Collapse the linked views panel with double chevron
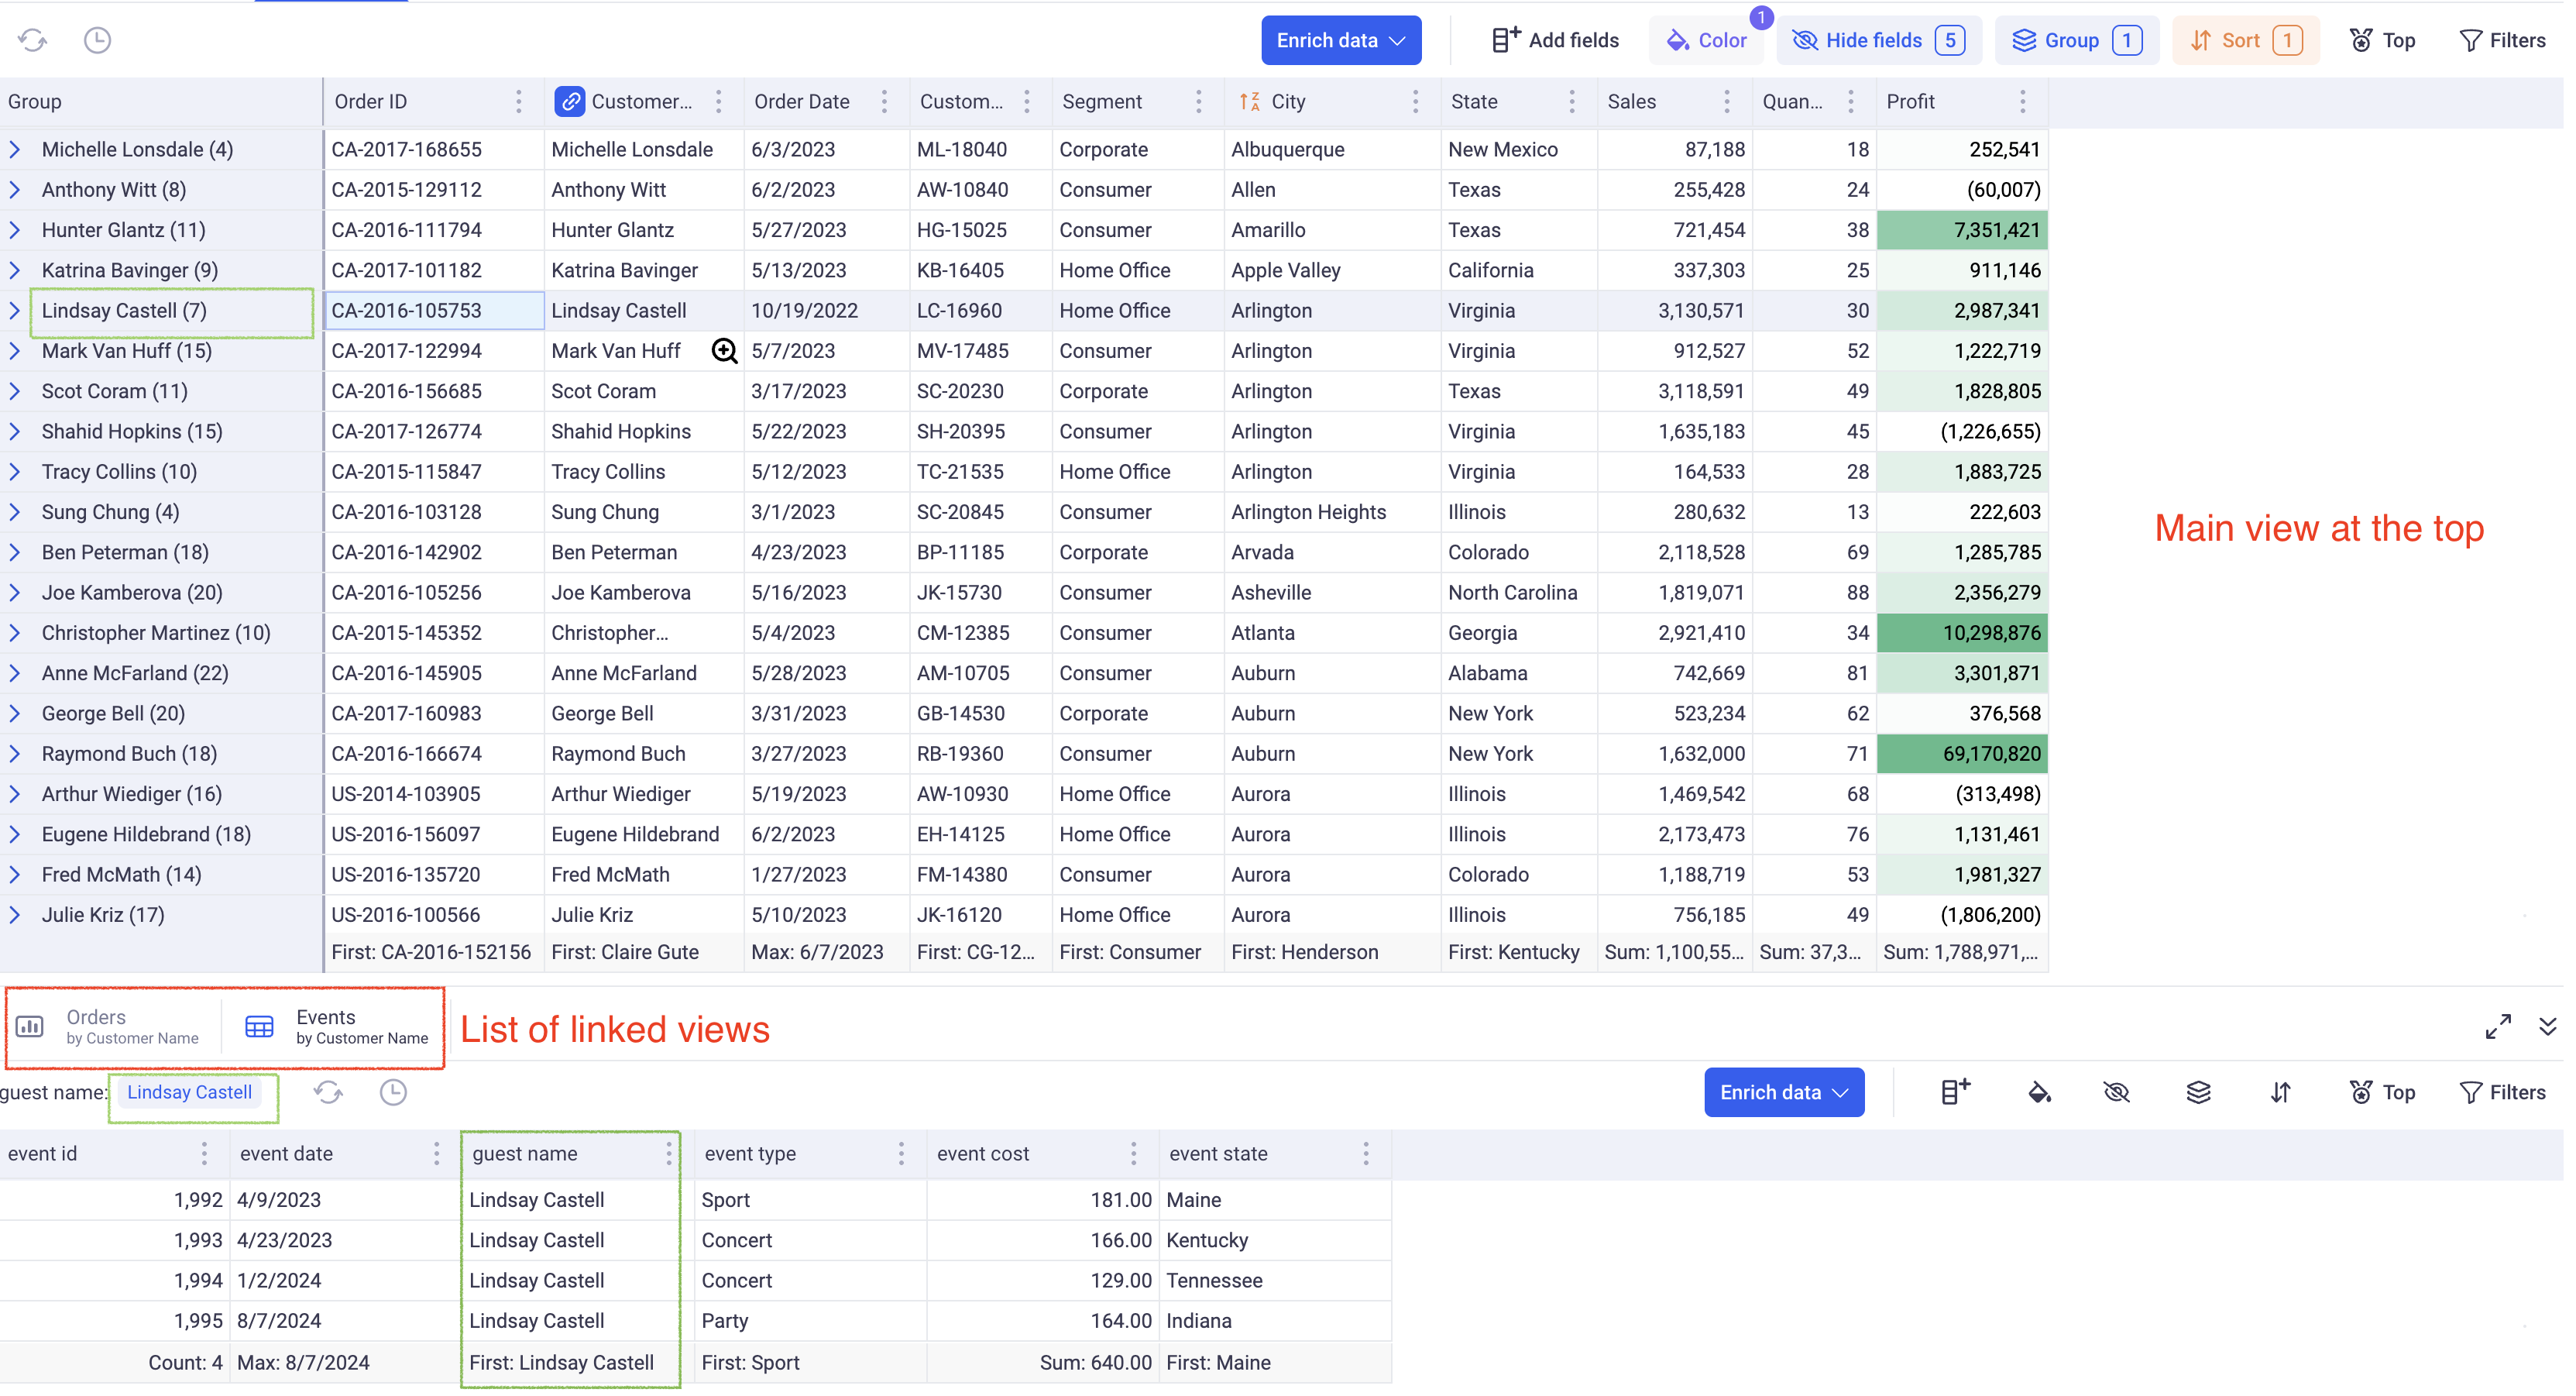 coord(2547,1027)
